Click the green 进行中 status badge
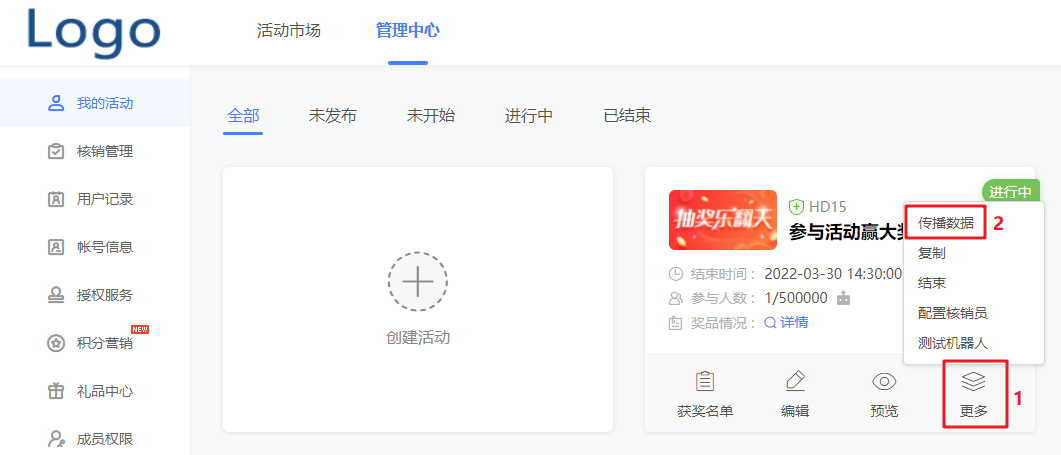The width and height of the screenshot is (1061, 455). (1010, 192)
